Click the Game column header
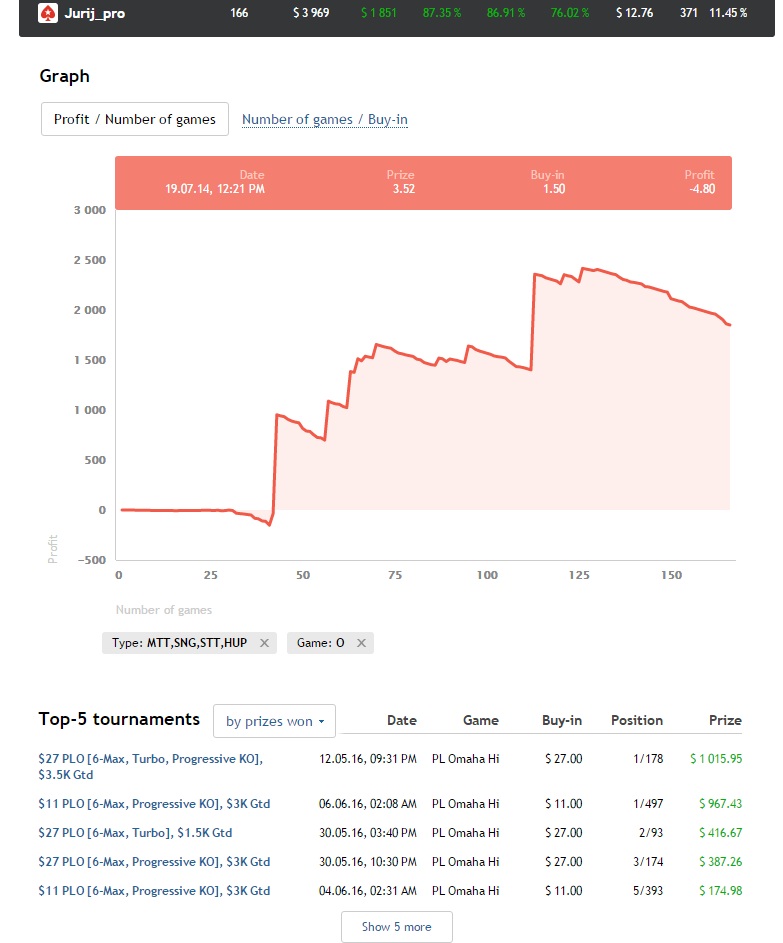 click(x=480, y=720)
